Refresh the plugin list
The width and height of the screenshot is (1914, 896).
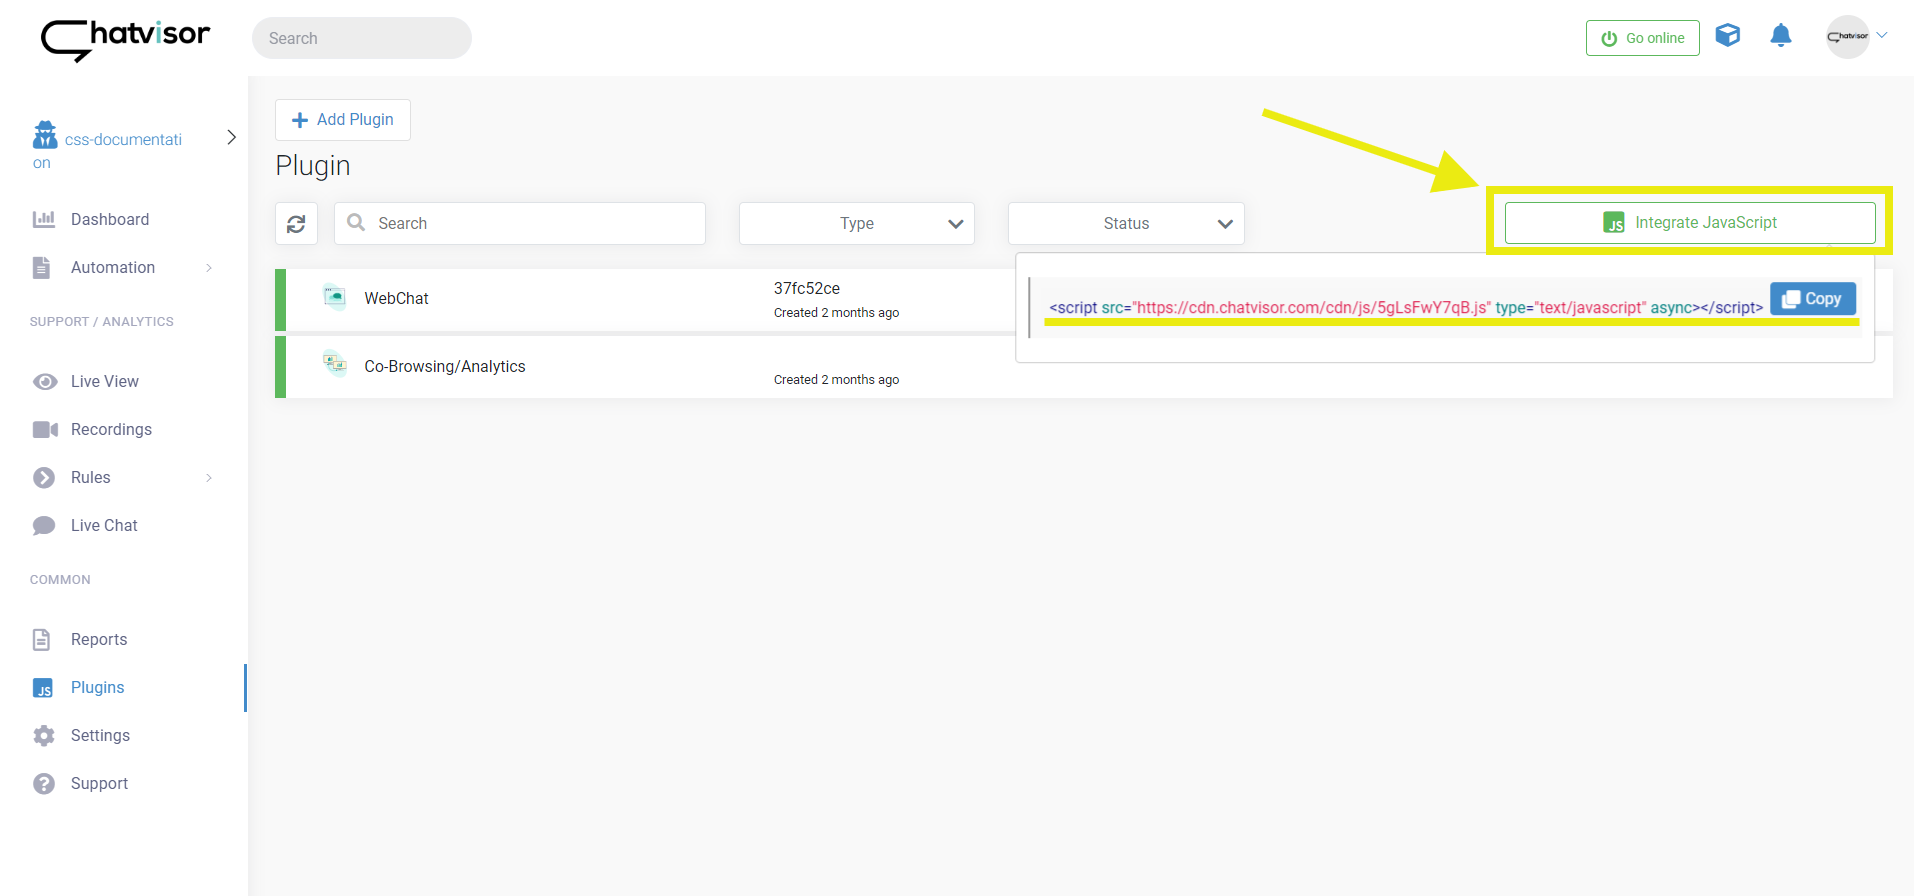tap(296, 224)
